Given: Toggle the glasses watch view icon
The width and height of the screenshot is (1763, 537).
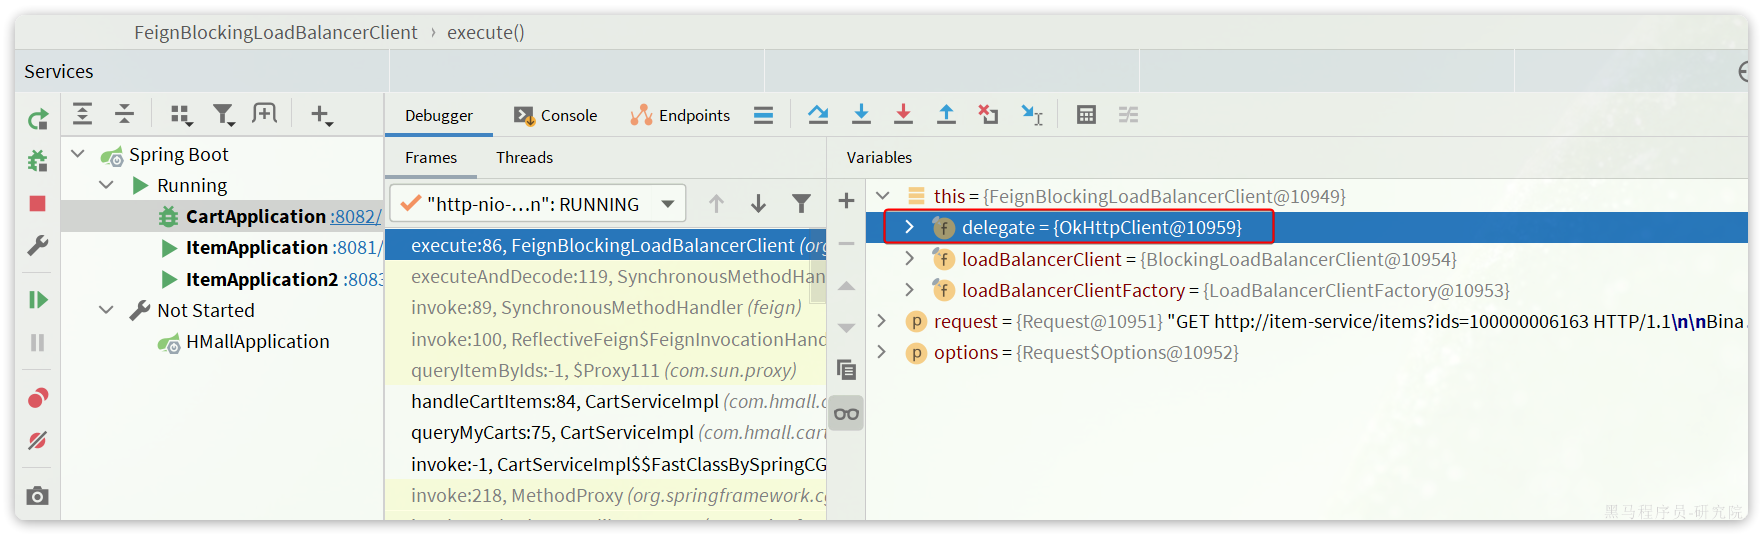Looking at the screenshot, I should click(x=846, y=414).
